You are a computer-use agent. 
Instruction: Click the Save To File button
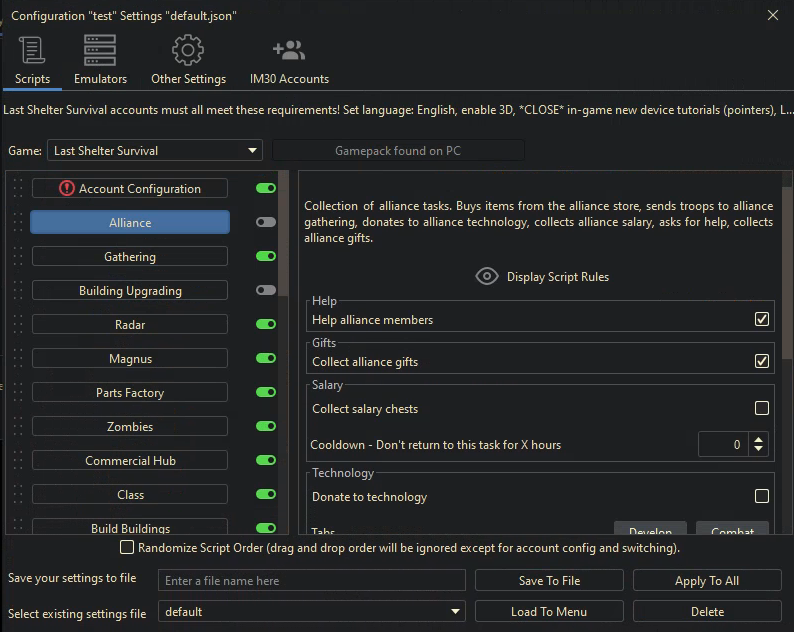pyautogui.click(x=549, y=581)
